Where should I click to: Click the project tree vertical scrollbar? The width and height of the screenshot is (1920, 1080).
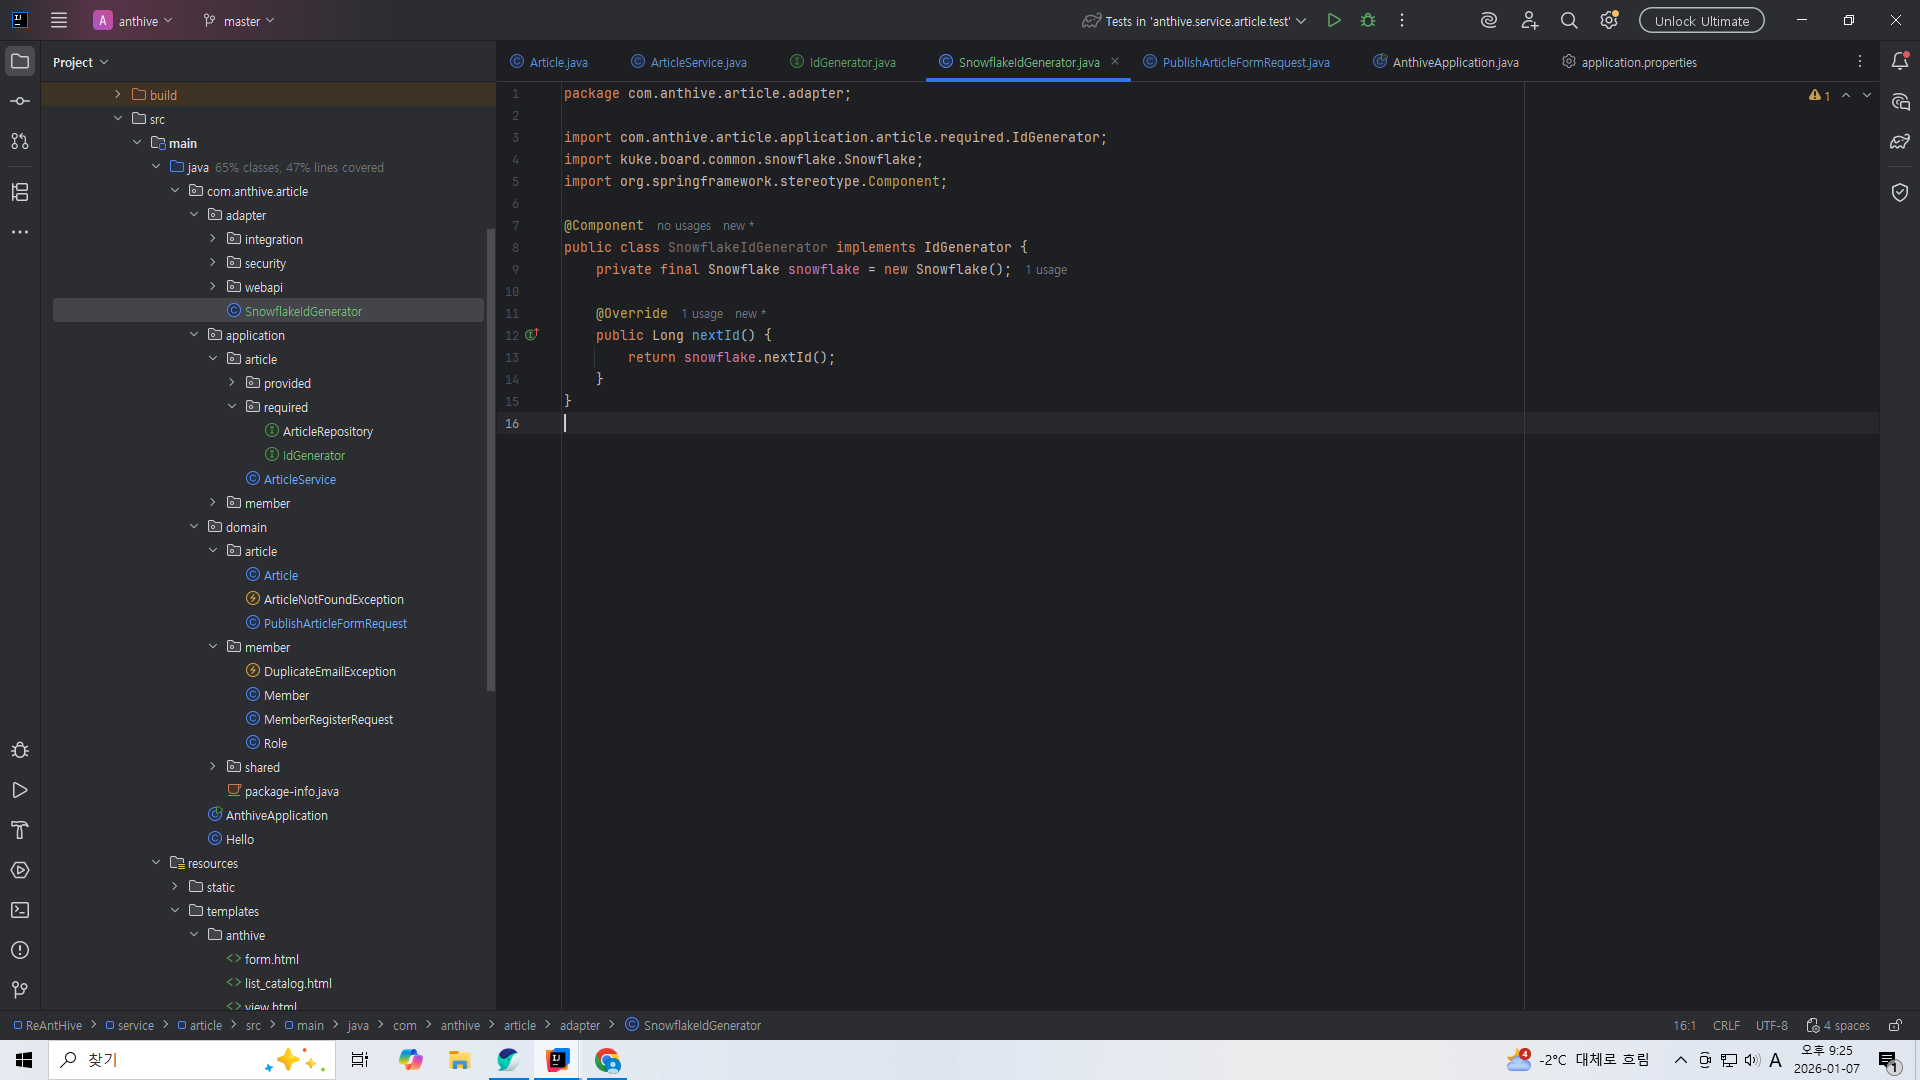[490, 460]
